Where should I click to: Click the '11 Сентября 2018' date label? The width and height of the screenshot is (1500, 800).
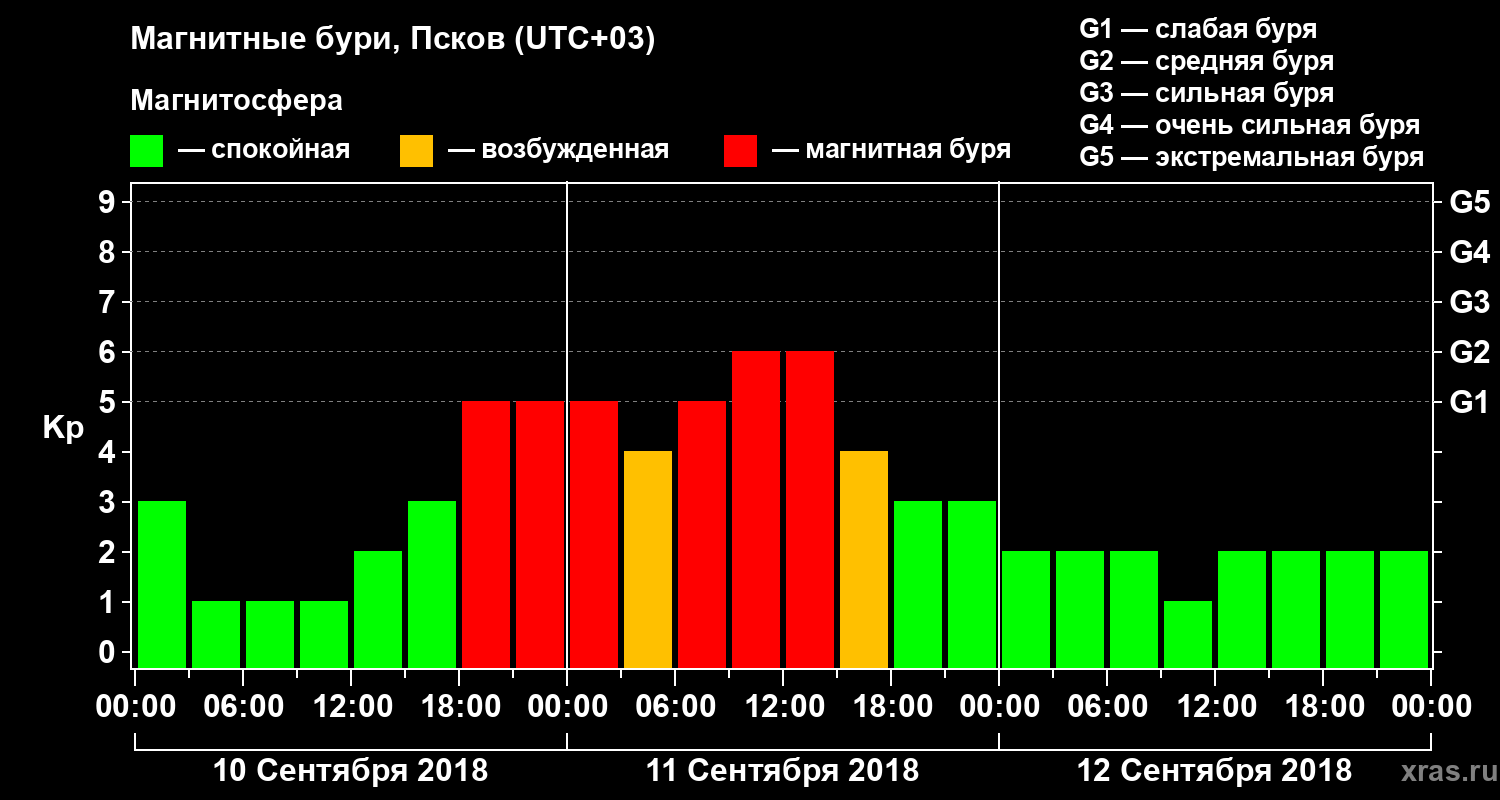tap(782, 771)
